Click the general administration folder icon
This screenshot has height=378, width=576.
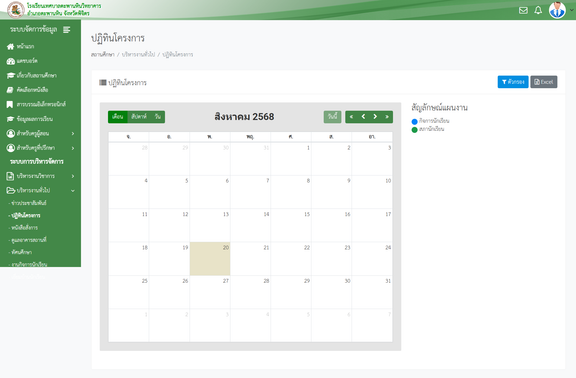11,190
